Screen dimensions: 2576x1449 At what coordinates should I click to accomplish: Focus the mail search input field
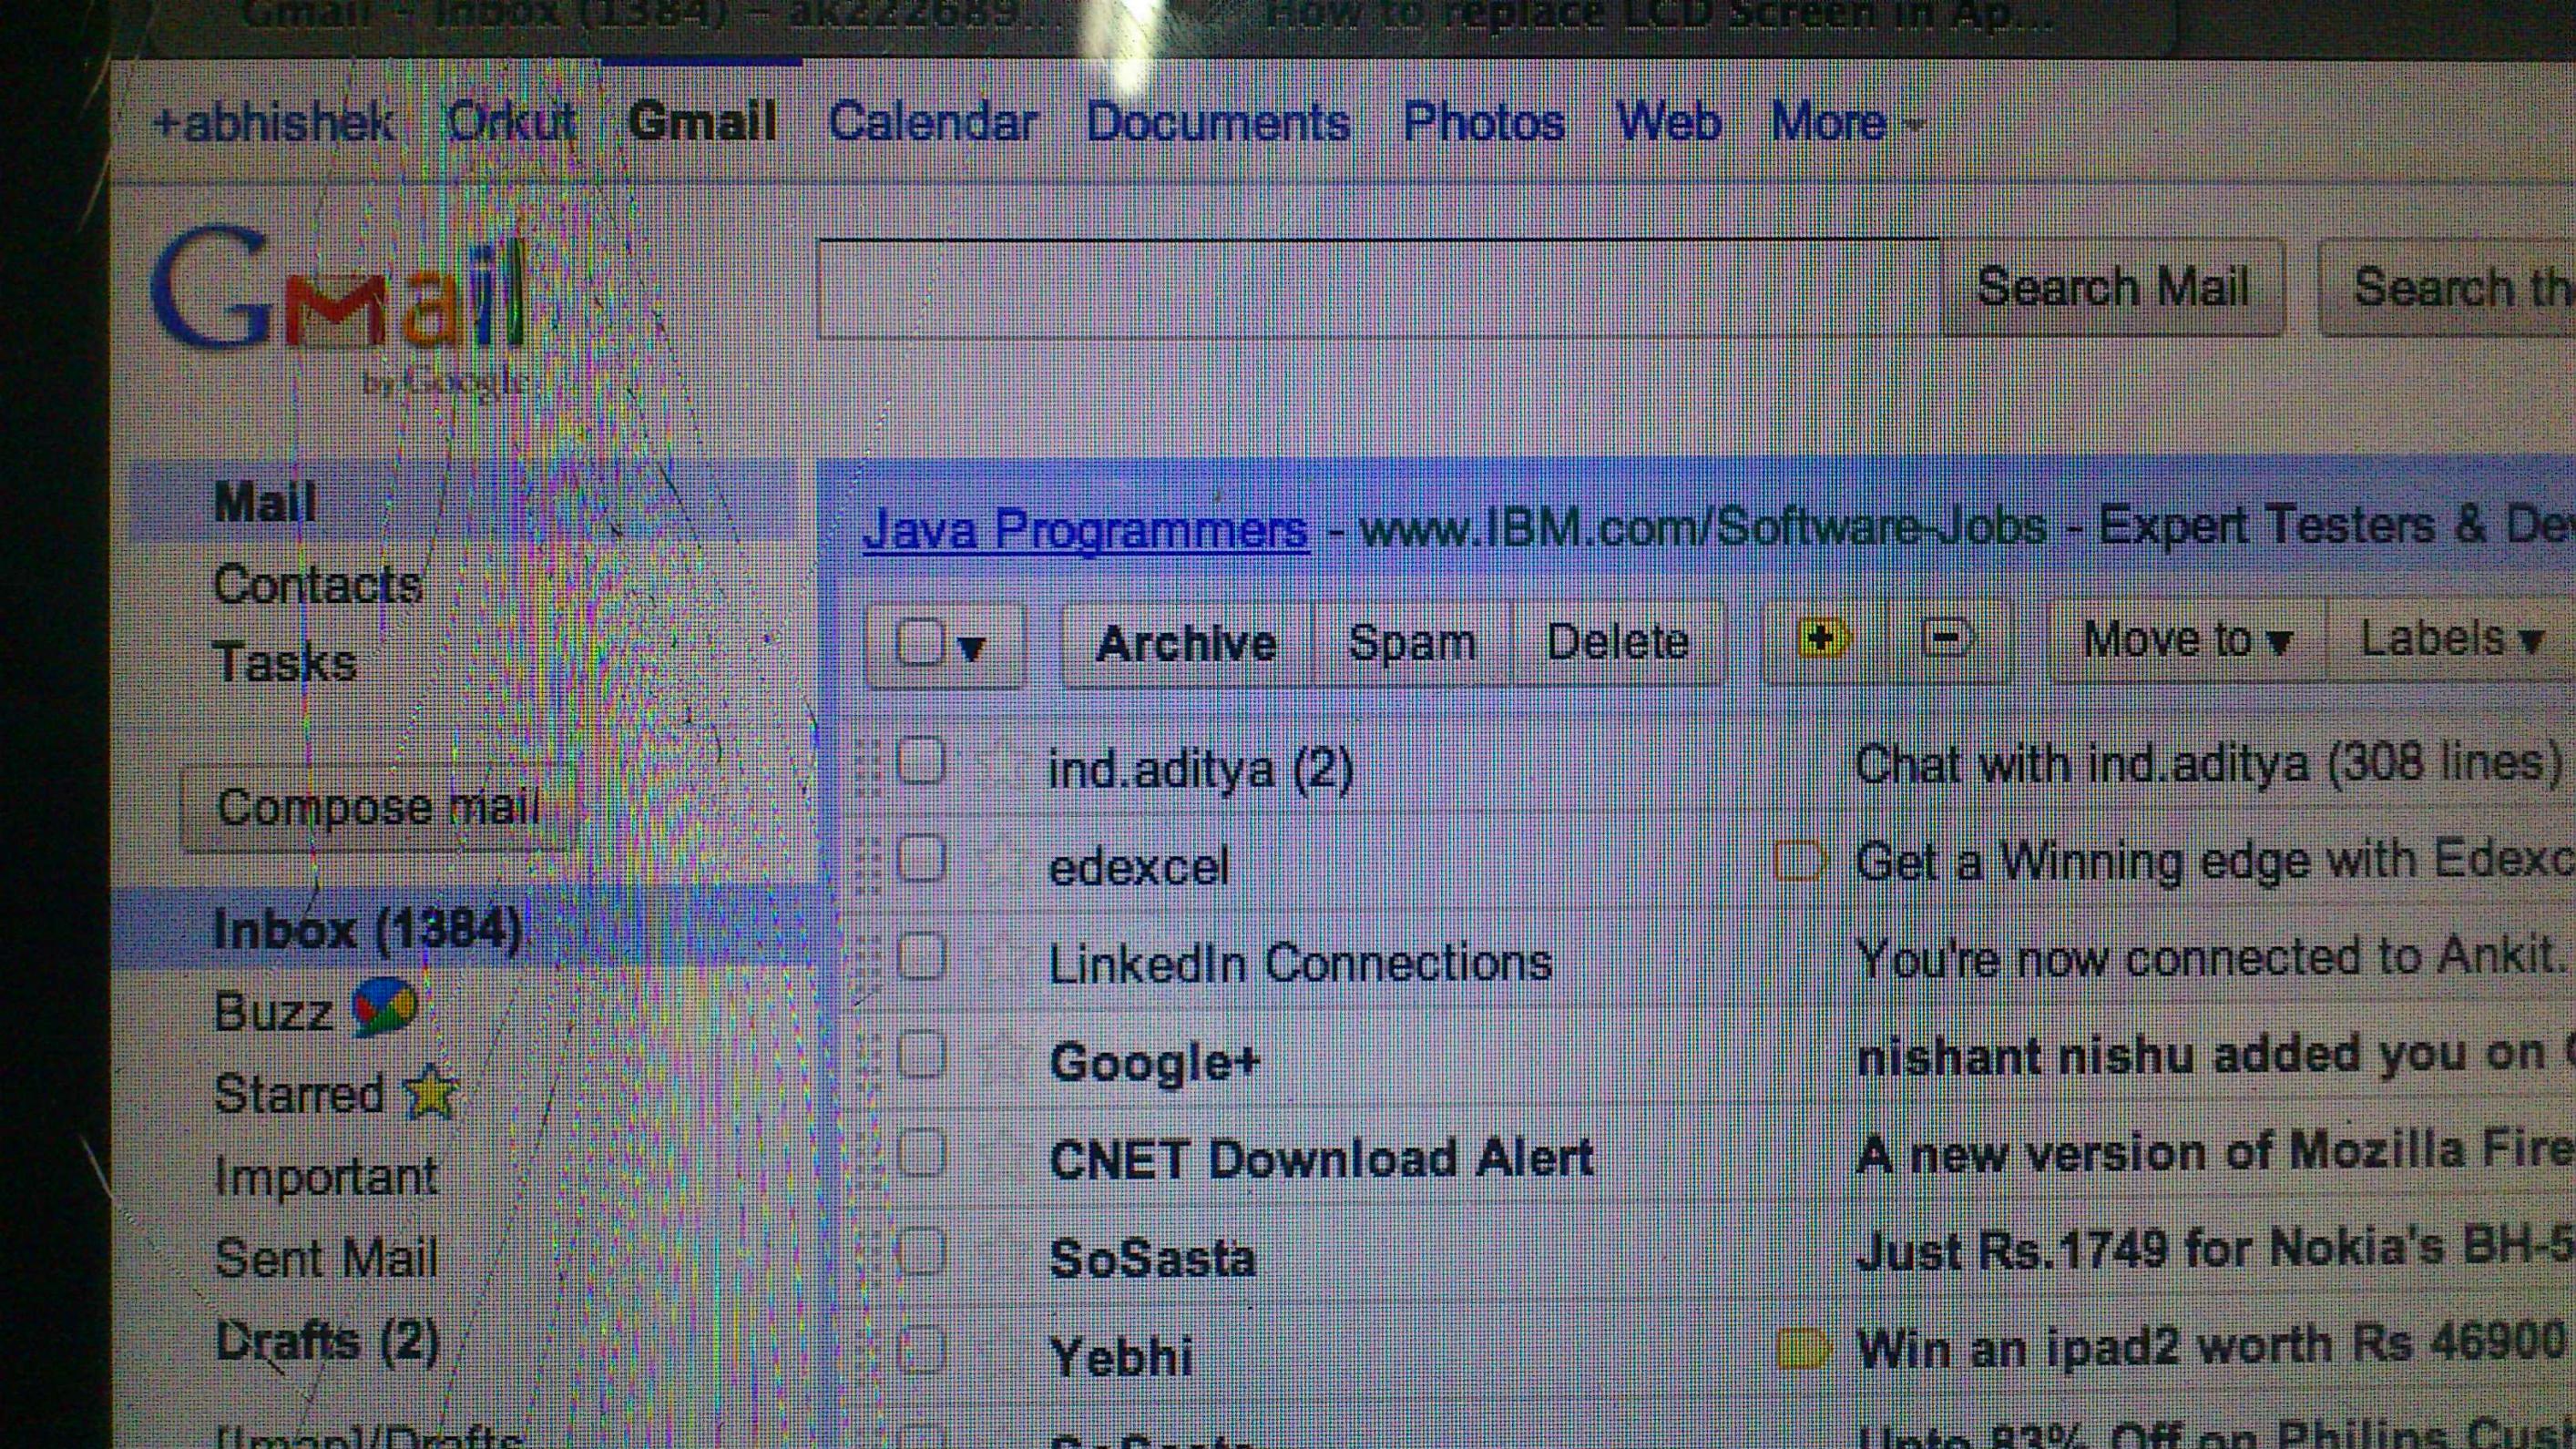pos(1378,290)
